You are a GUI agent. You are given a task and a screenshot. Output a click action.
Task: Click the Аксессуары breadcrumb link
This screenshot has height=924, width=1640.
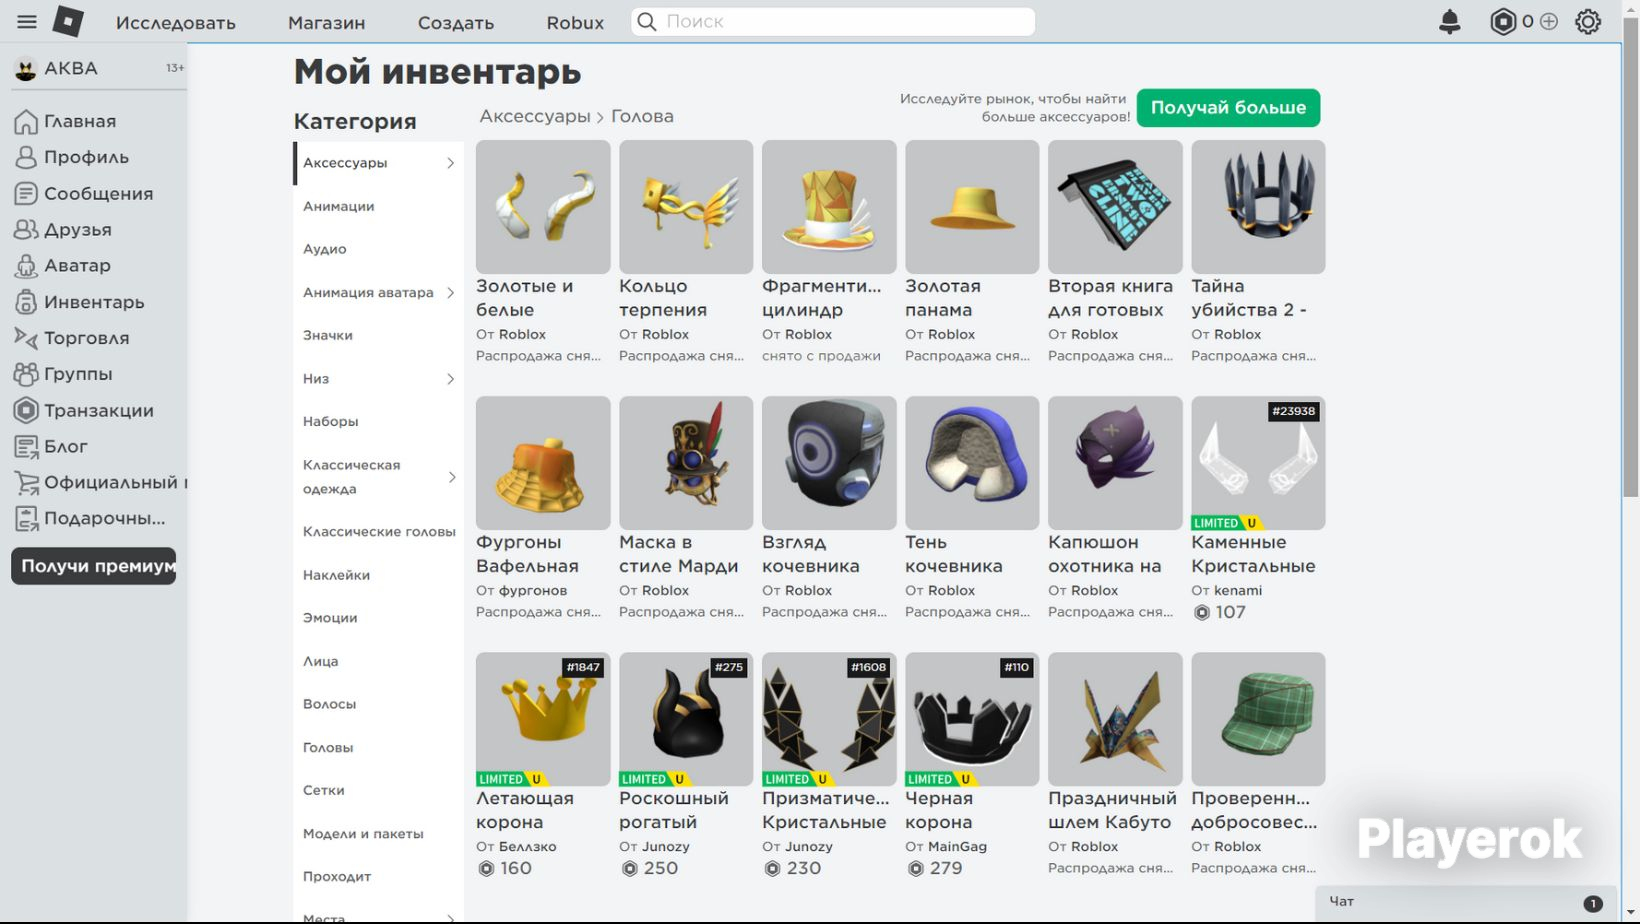(535, 116)
